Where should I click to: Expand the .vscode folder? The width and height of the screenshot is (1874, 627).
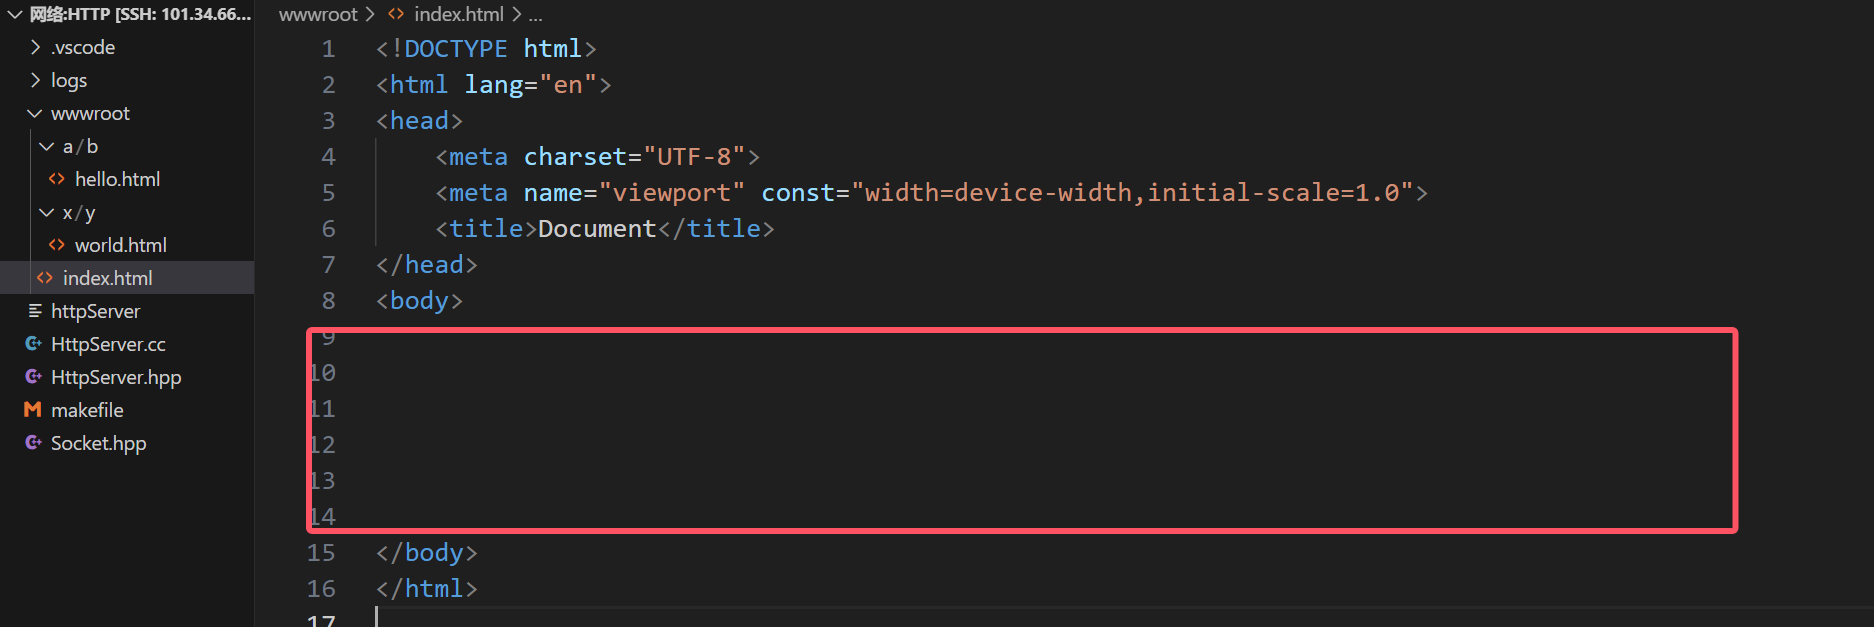tap(35, 47)
